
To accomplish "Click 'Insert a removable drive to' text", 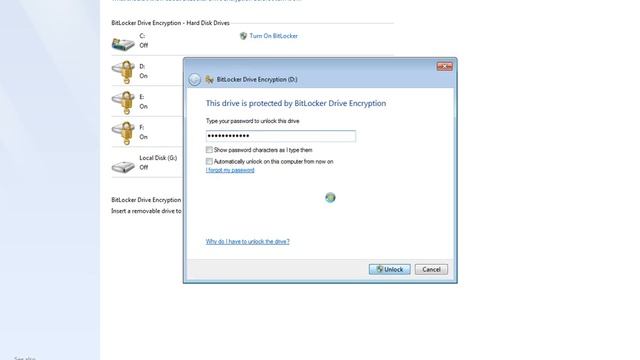I will pyautogui.click(x=146, y=211).
